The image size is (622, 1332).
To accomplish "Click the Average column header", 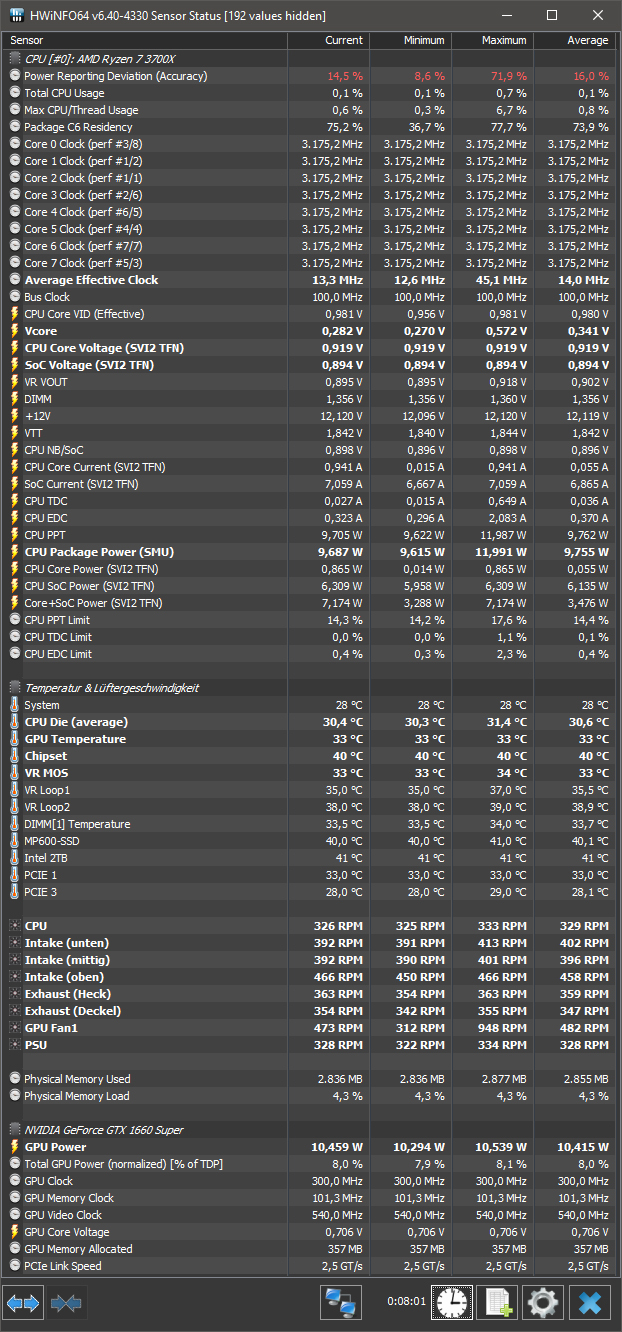I will pos(574,40).
